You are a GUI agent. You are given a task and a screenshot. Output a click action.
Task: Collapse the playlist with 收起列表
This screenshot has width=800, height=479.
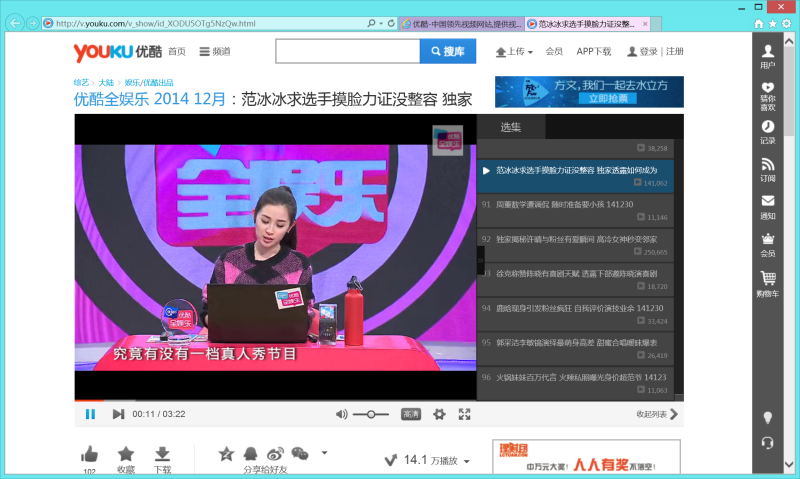click(657, 414)
